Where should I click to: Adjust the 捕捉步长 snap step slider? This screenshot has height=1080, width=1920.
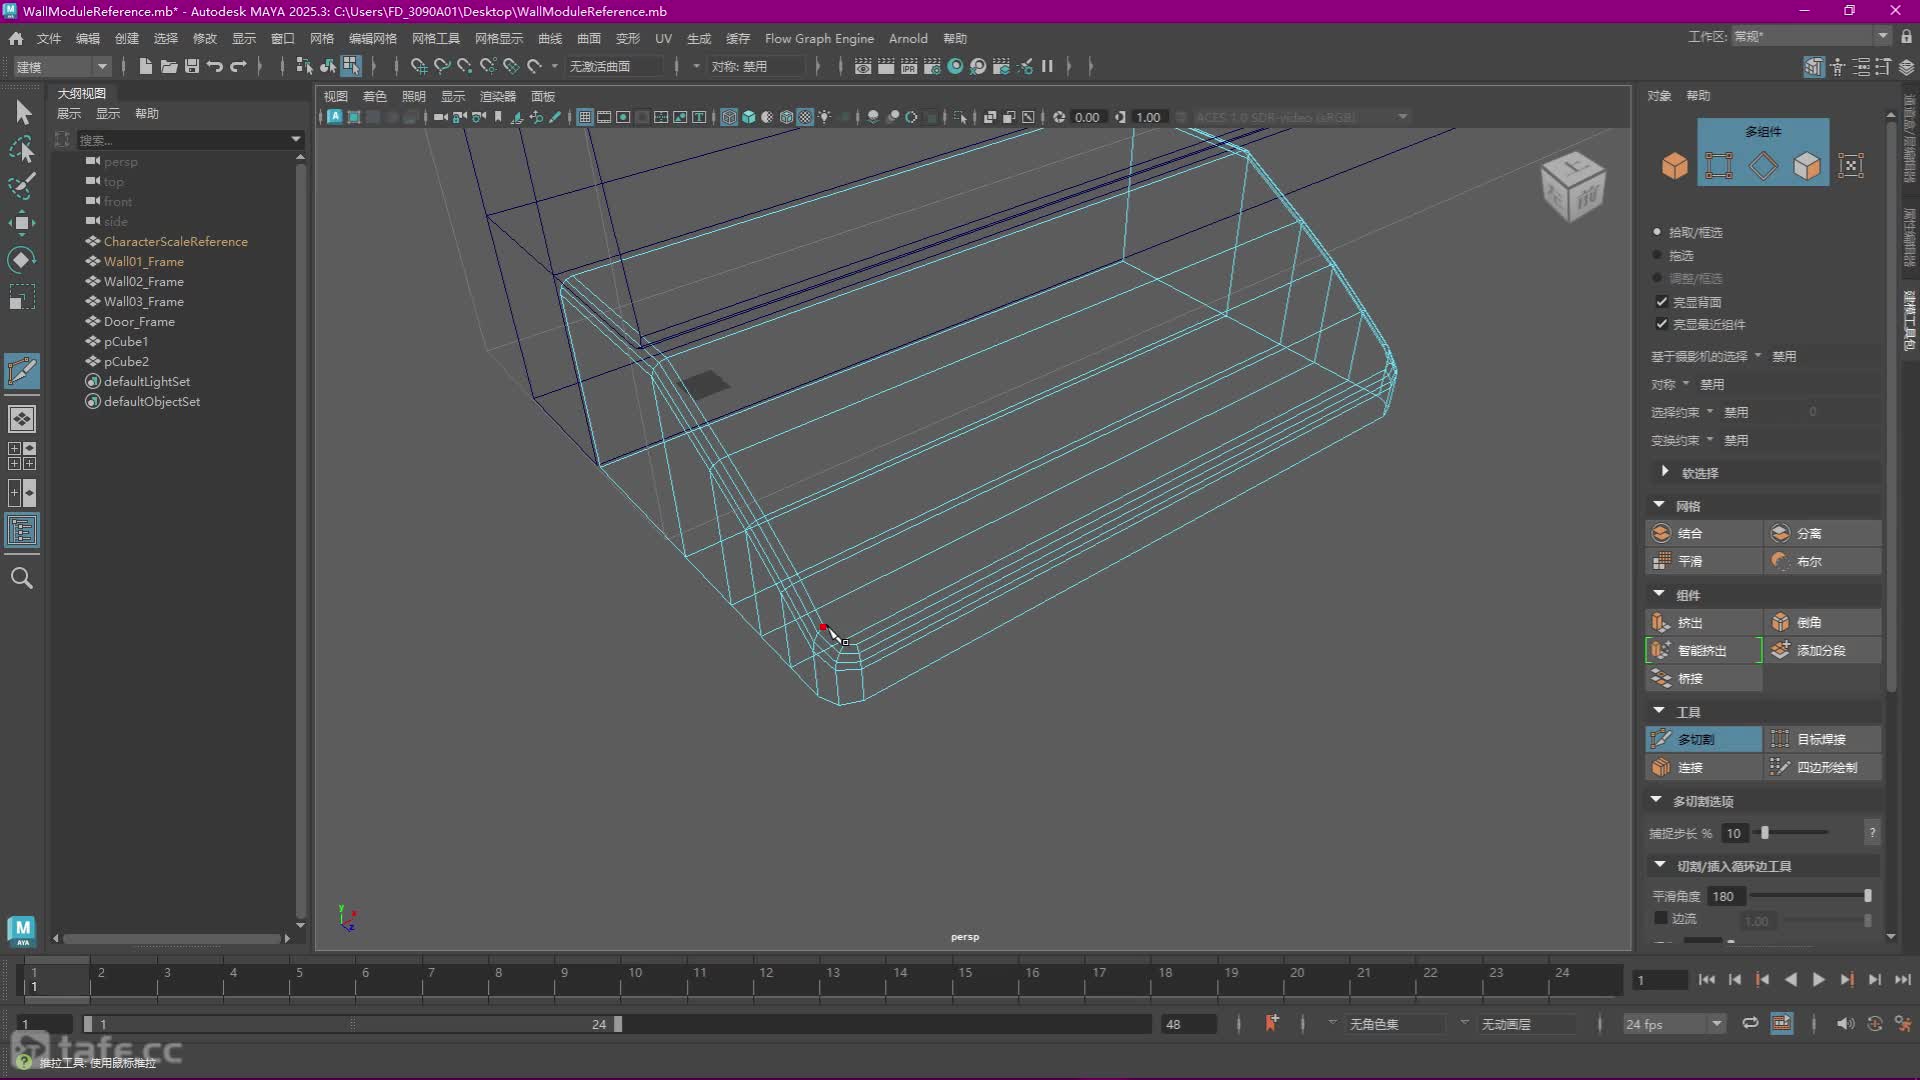[x=1766, y=832]
